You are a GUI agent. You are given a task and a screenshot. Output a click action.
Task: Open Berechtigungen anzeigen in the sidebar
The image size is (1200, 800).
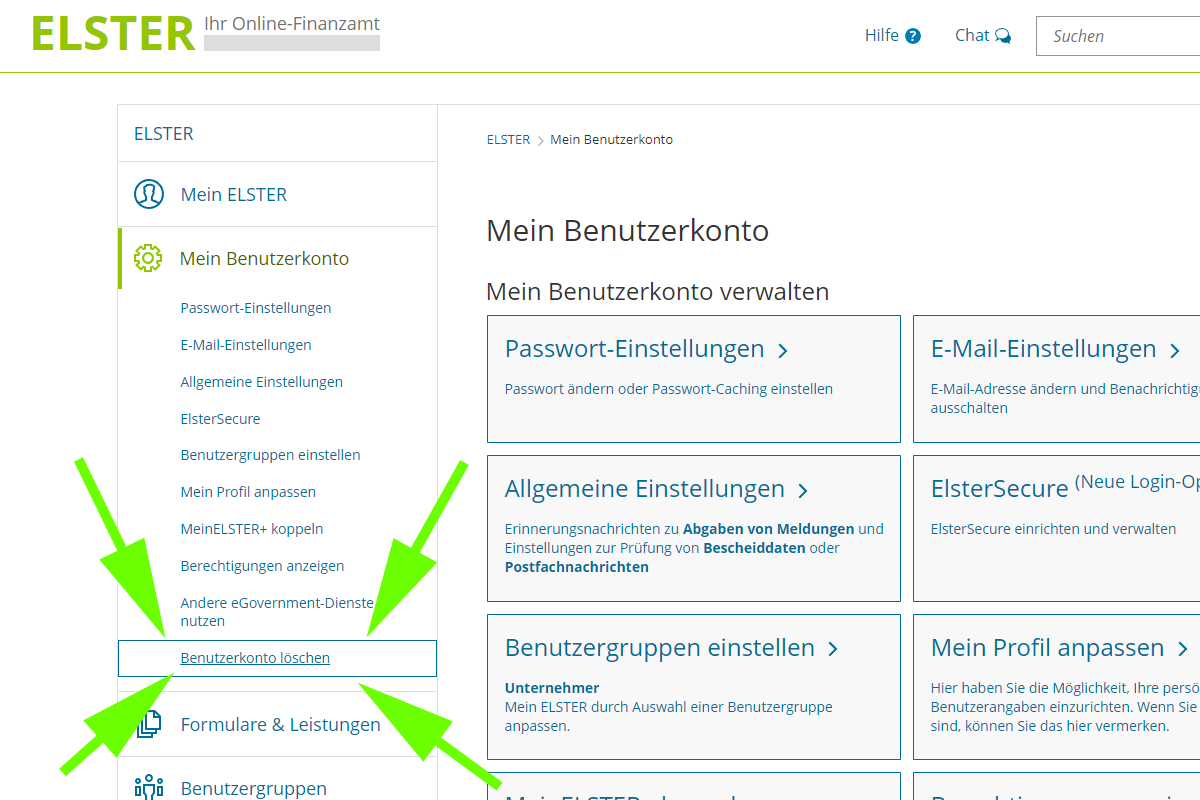(x=262, y=566)
